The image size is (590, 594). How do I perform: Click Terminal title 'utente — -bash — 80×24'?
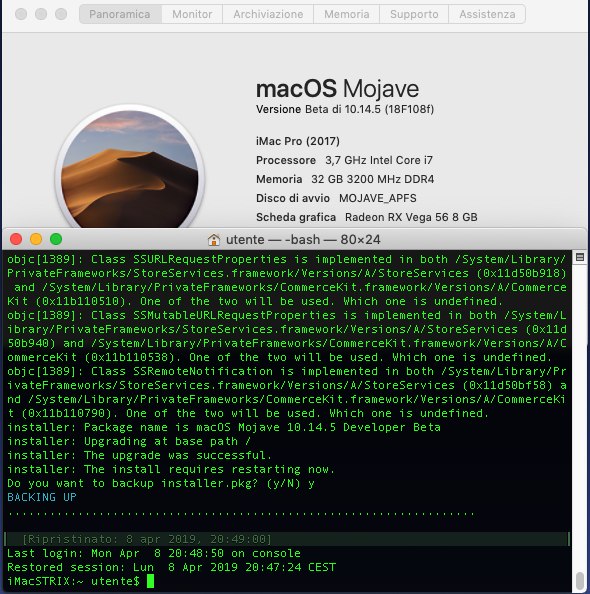303,239
